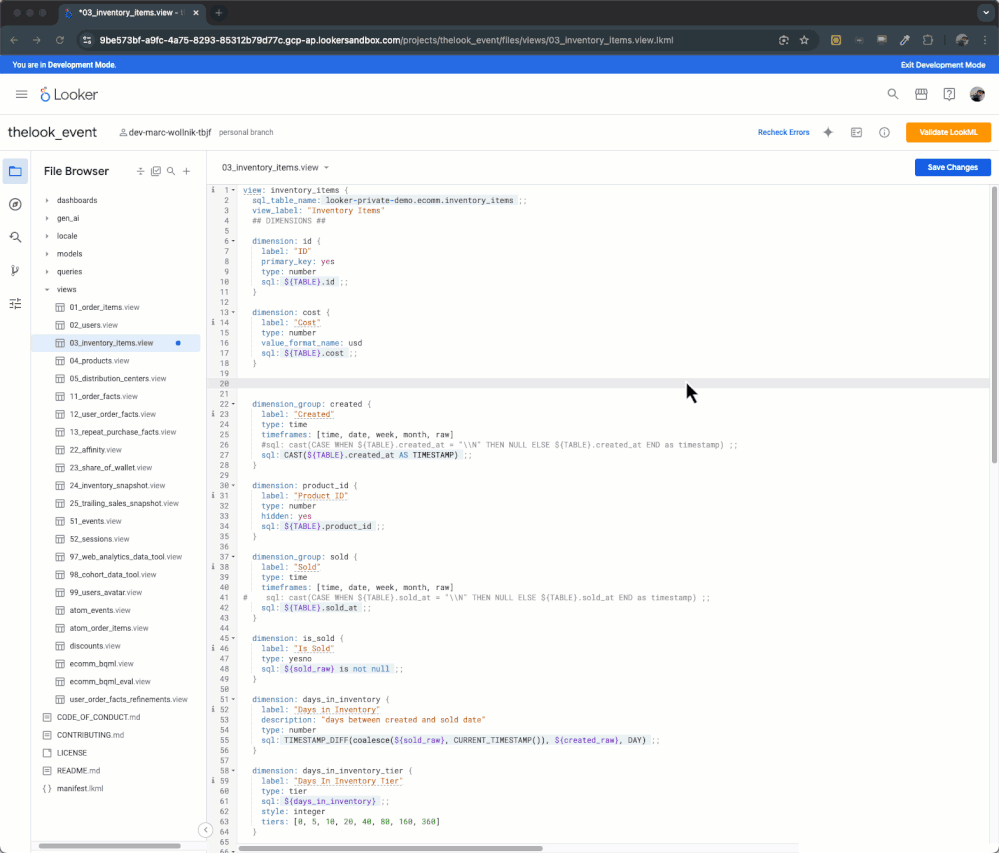Open browser extensions puzzle icon
This screenshot has width=999, height=853.
point(928,40)
